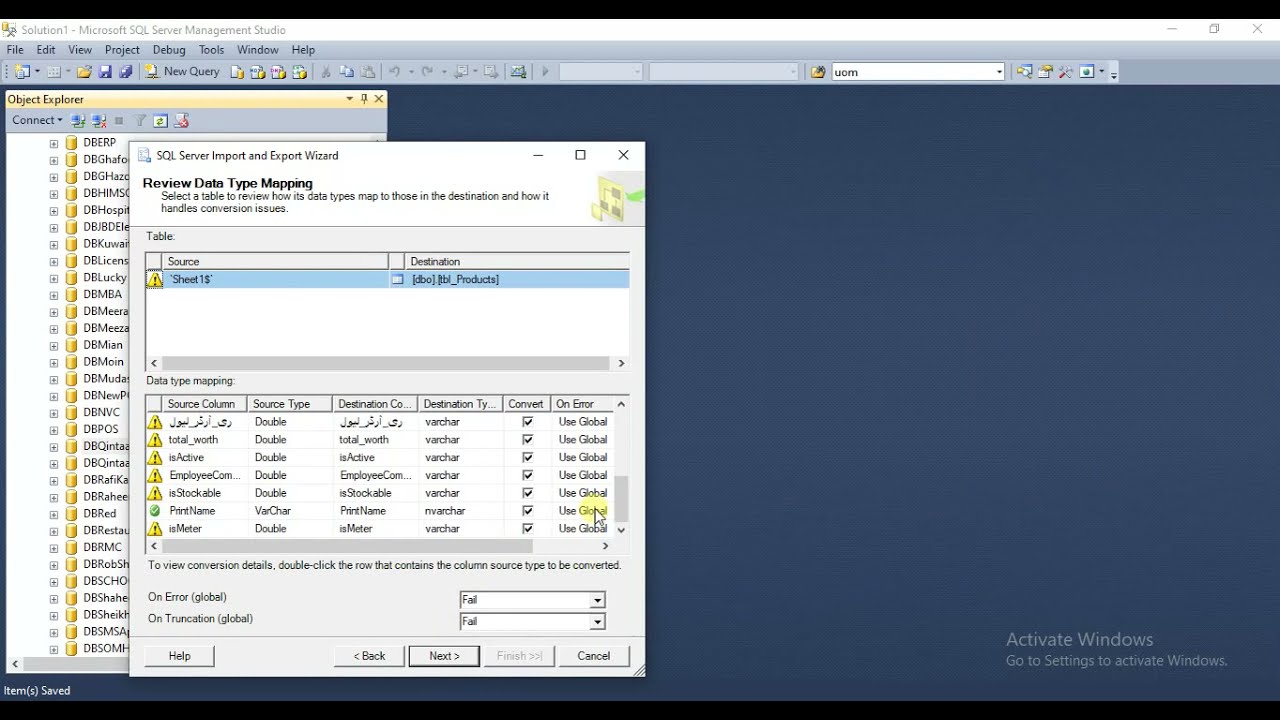Click the Analysis Services MDX Query icon

point(258,72)
